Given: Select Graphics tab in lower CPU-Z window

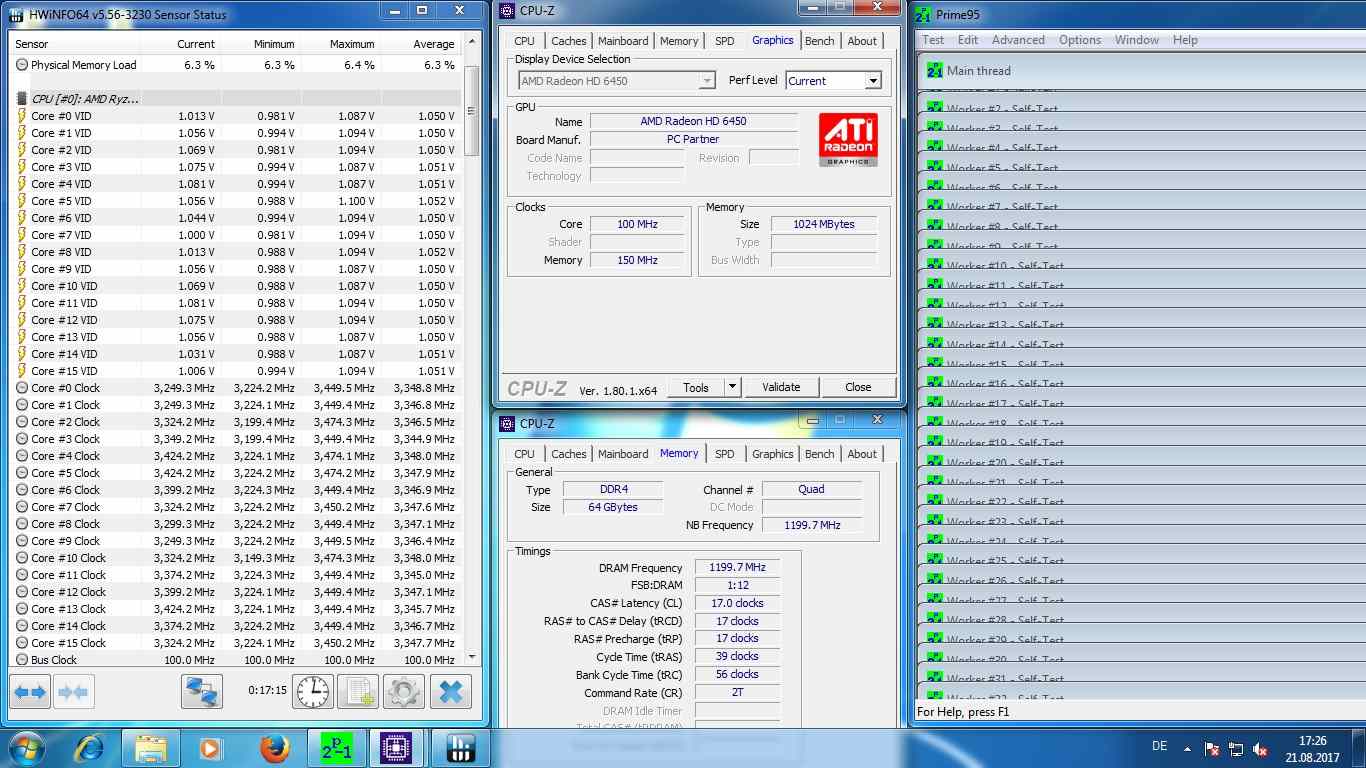Looking at the screenshot, I should click(772, 454).
